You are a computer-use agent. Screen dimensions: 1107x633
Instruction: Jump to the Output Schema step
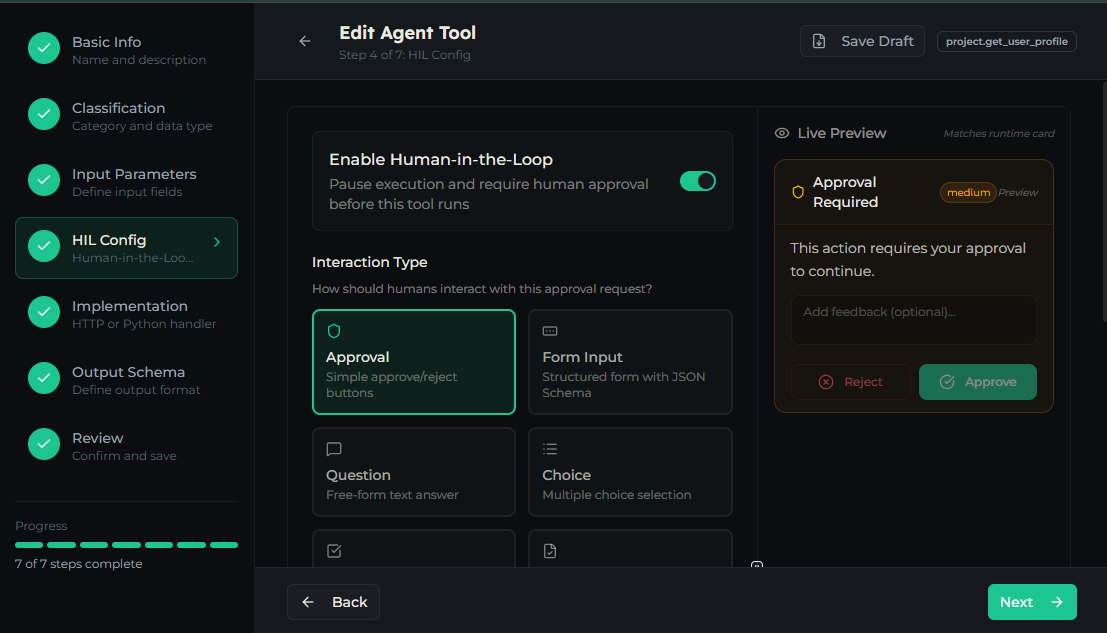[x=126, y=380]
